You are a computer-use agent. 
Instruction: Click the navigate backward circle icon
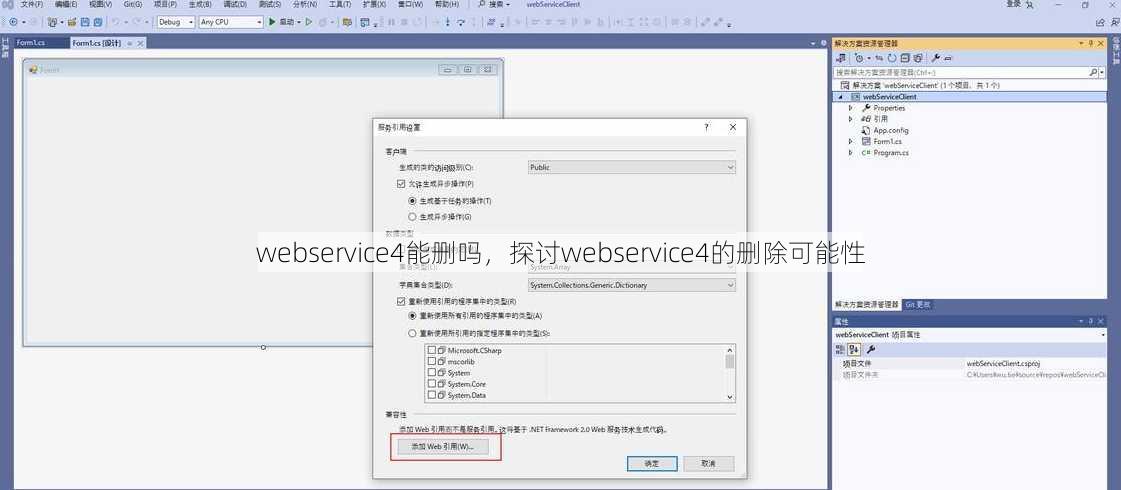(x=13, y=21)
